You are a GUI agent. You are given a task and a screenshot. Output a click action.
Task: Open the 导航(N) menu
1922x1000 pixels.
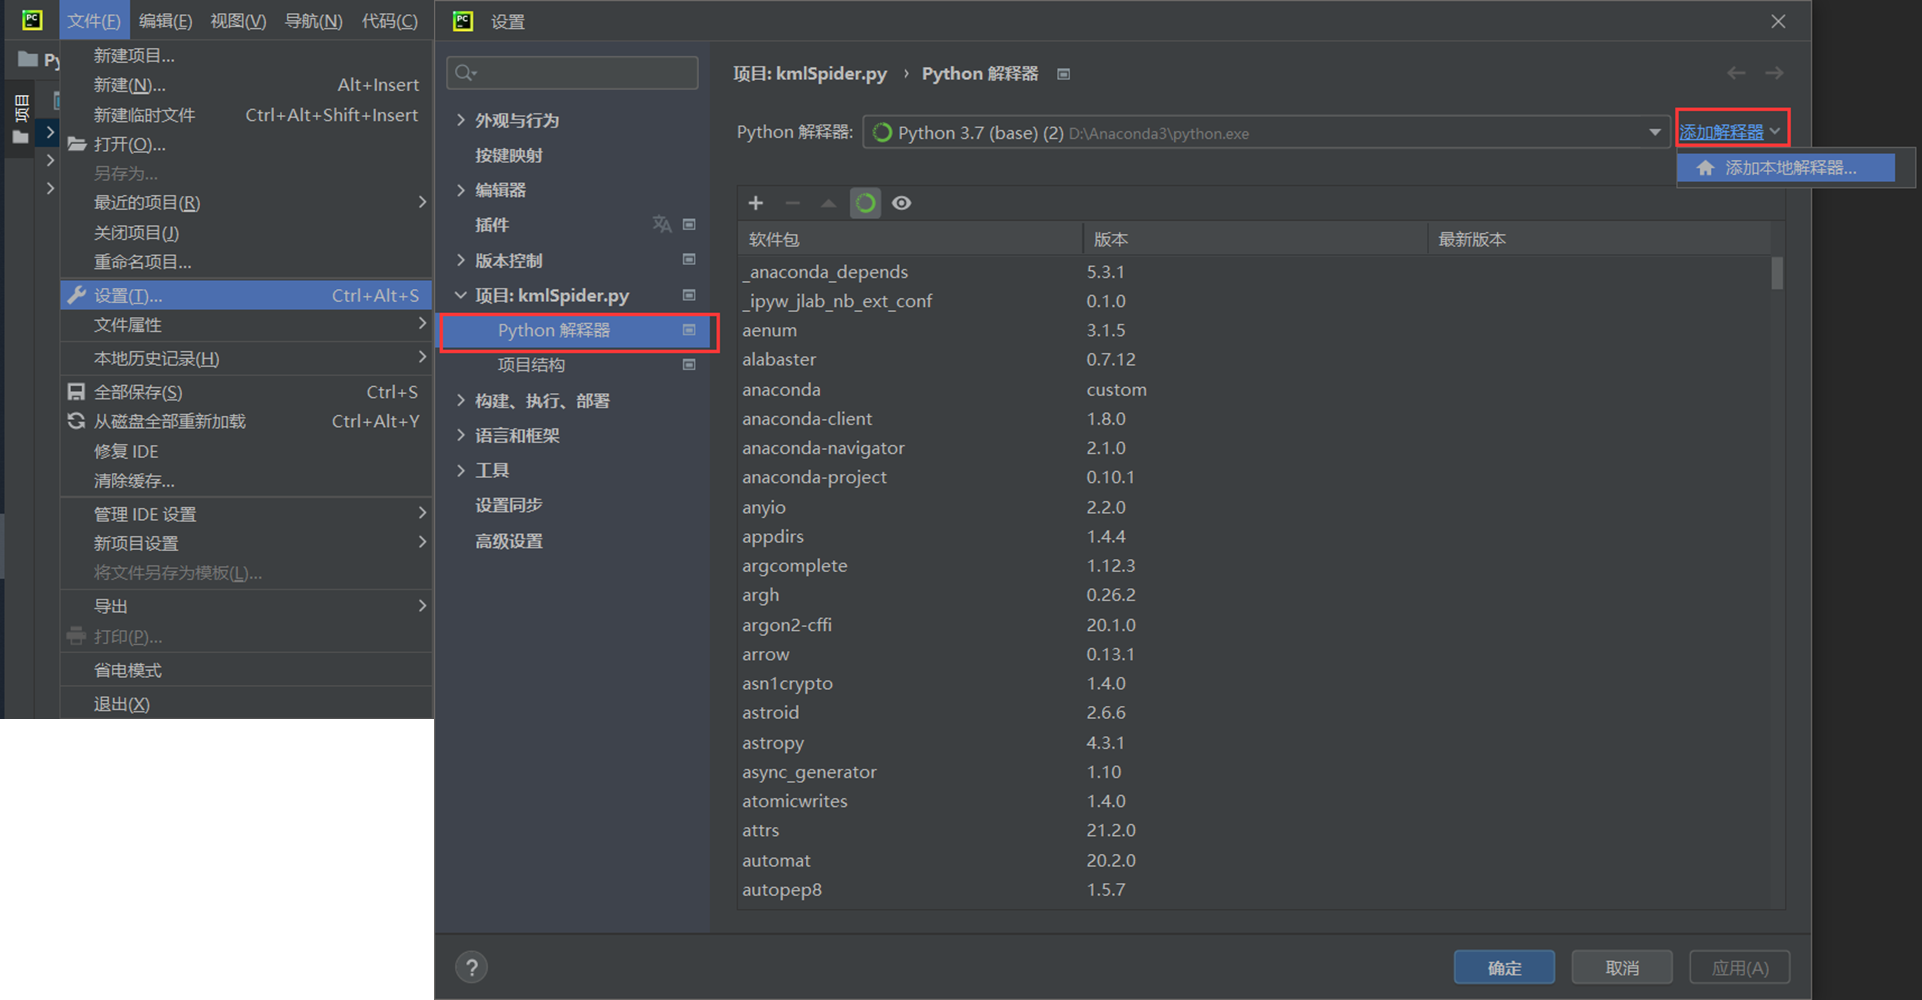313,21
